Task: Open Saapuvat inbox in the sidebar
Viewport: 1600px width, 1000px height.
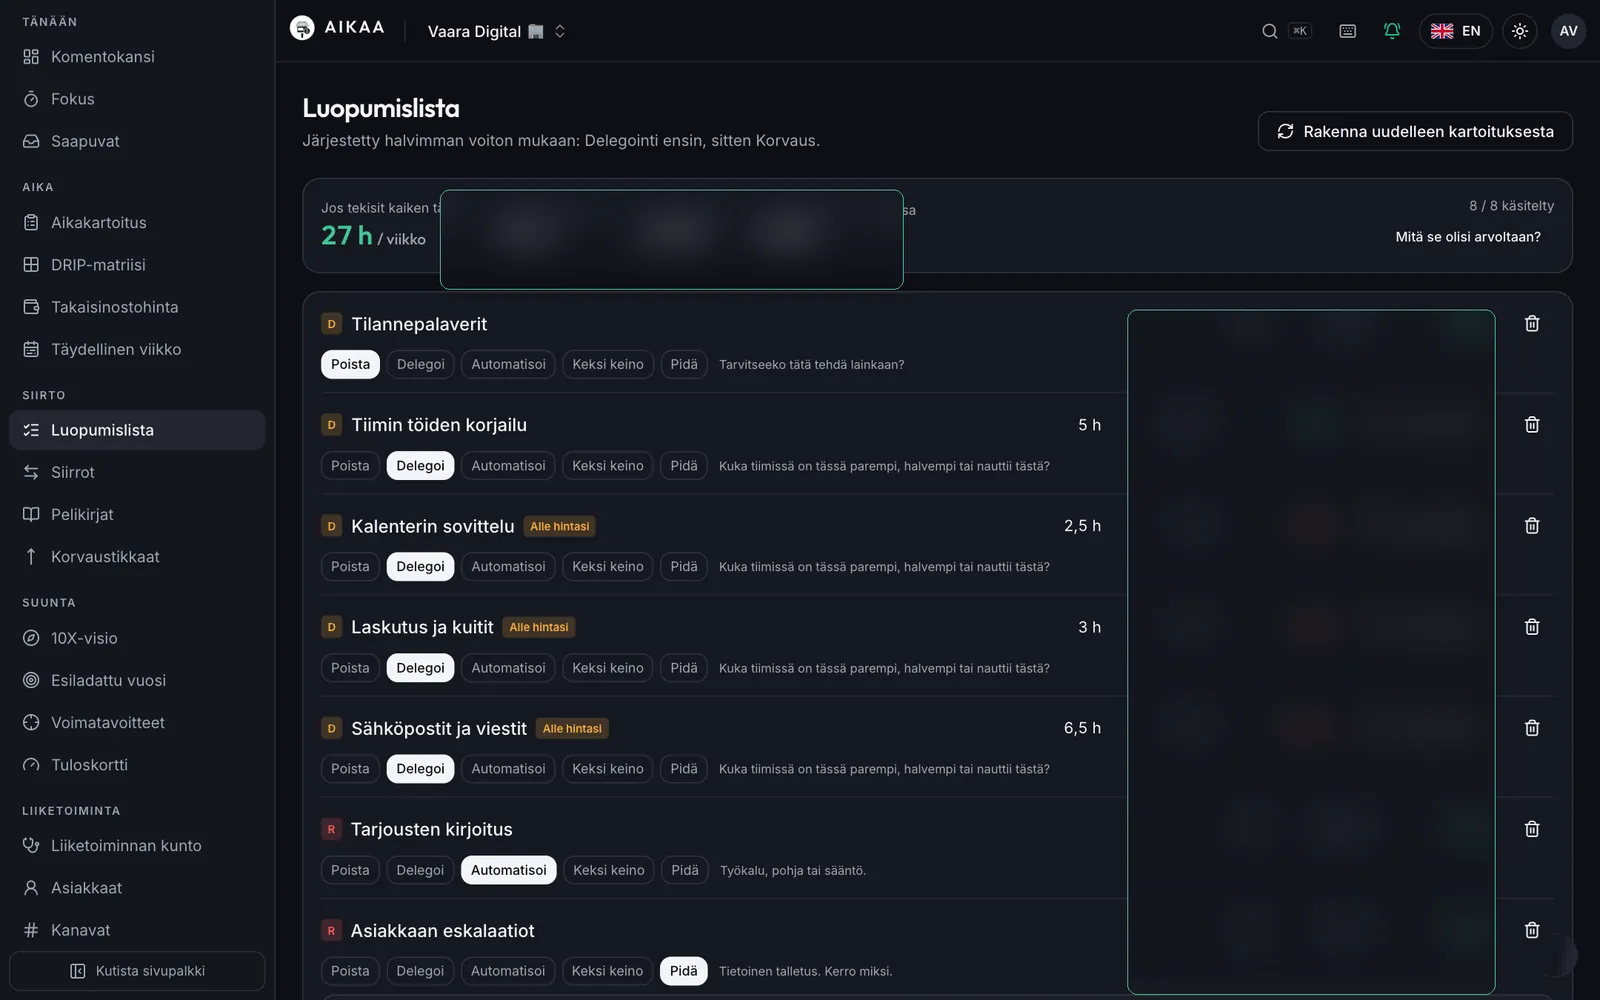Action: pyautogui.click(x=137, y=141)
